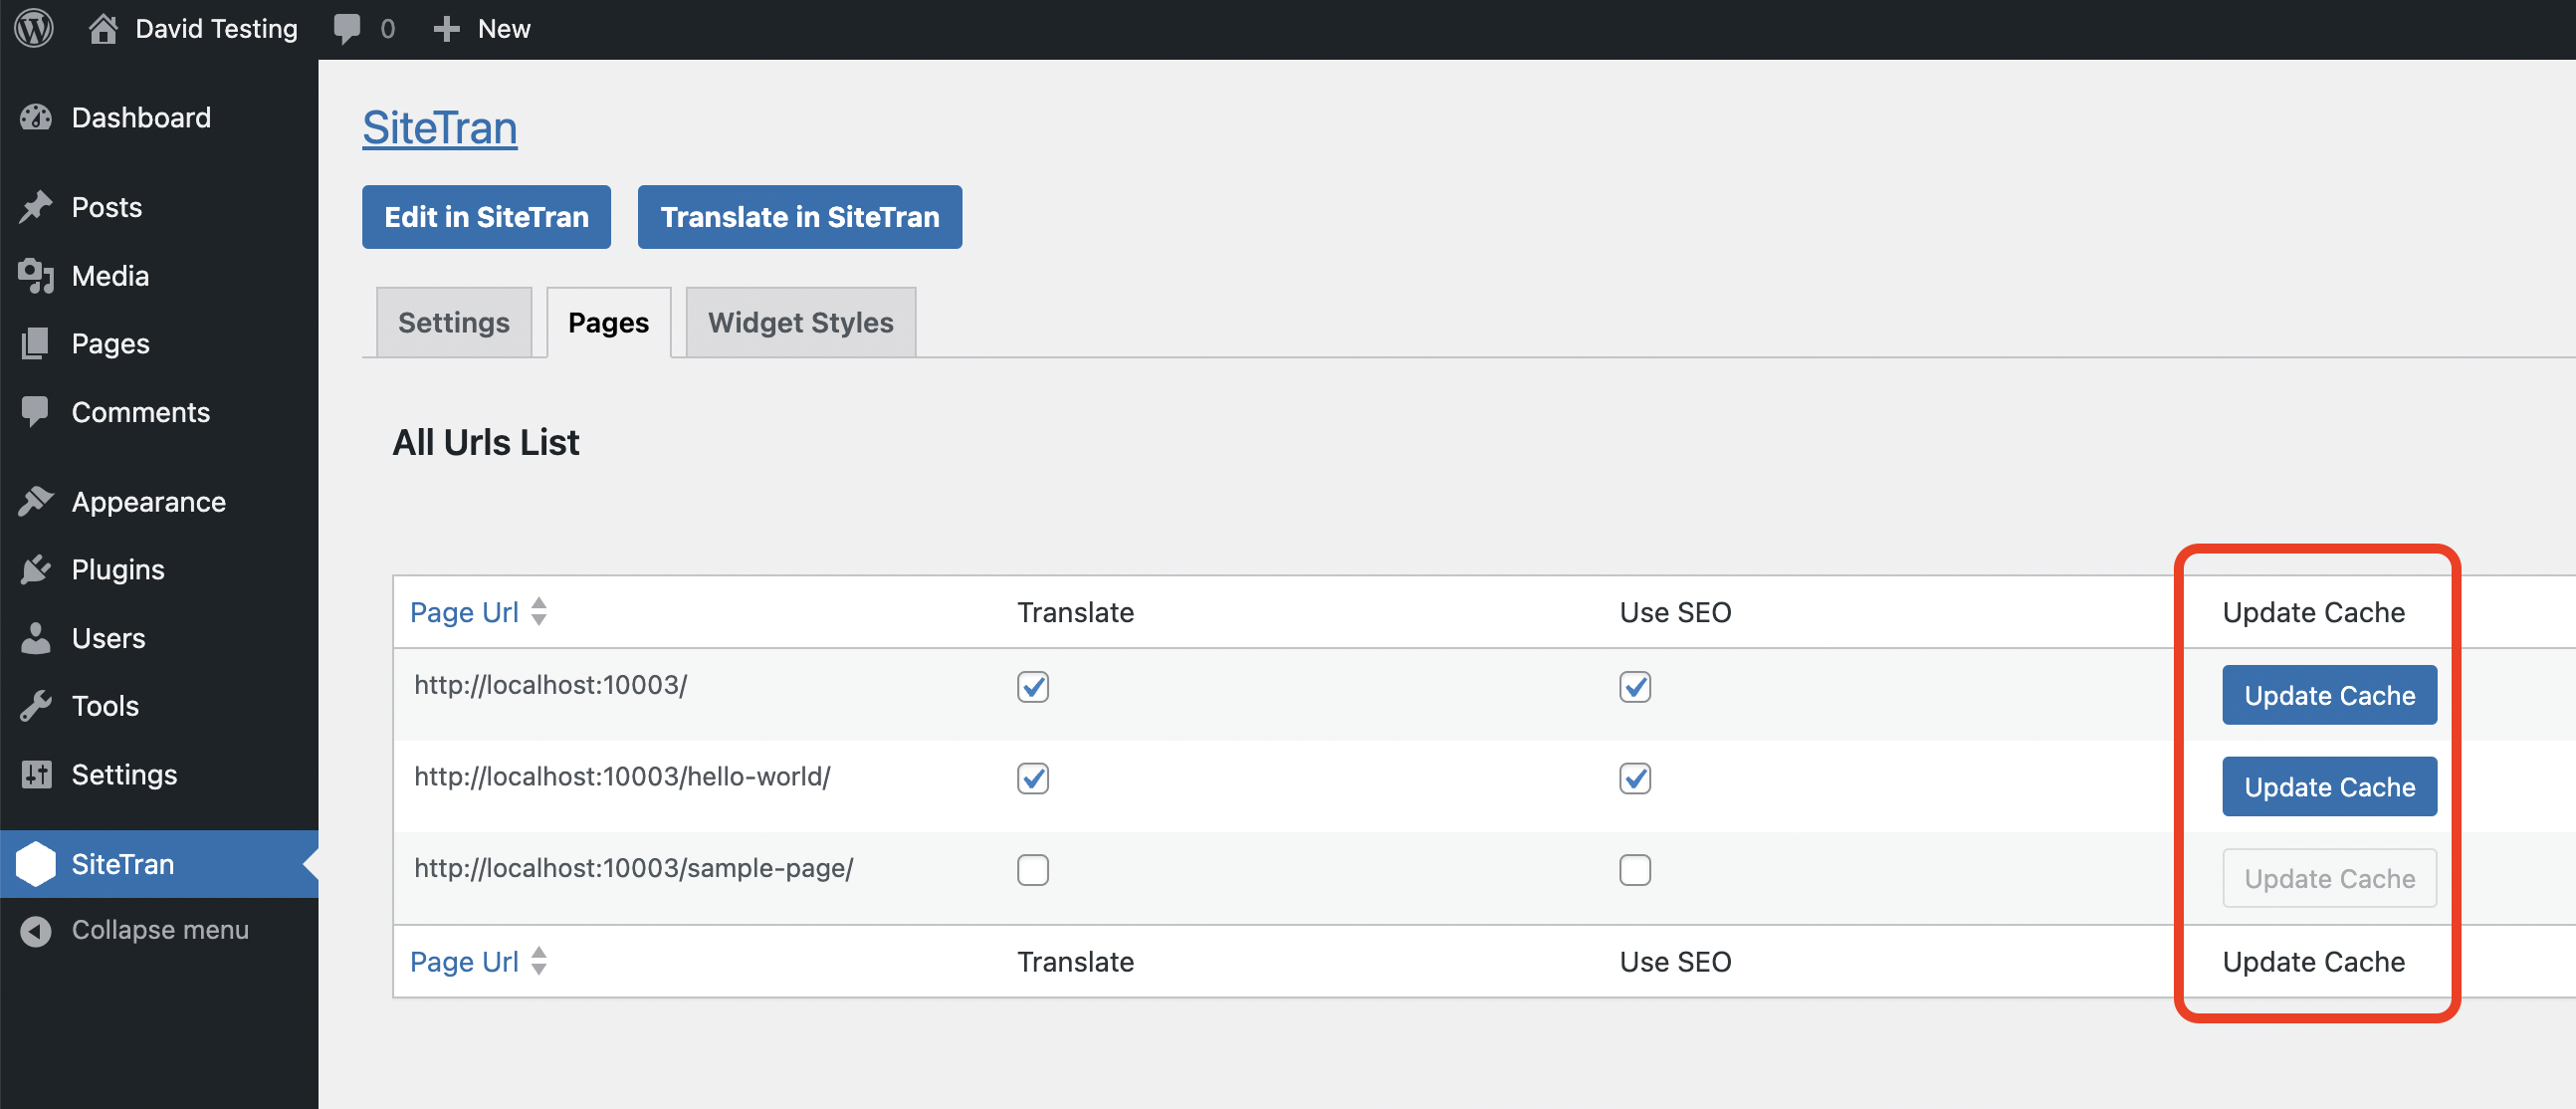Click disabled Update Cache for sample-page
The width and height of the screenshot is (2576, 1109).
click(x=2330, y=879)
